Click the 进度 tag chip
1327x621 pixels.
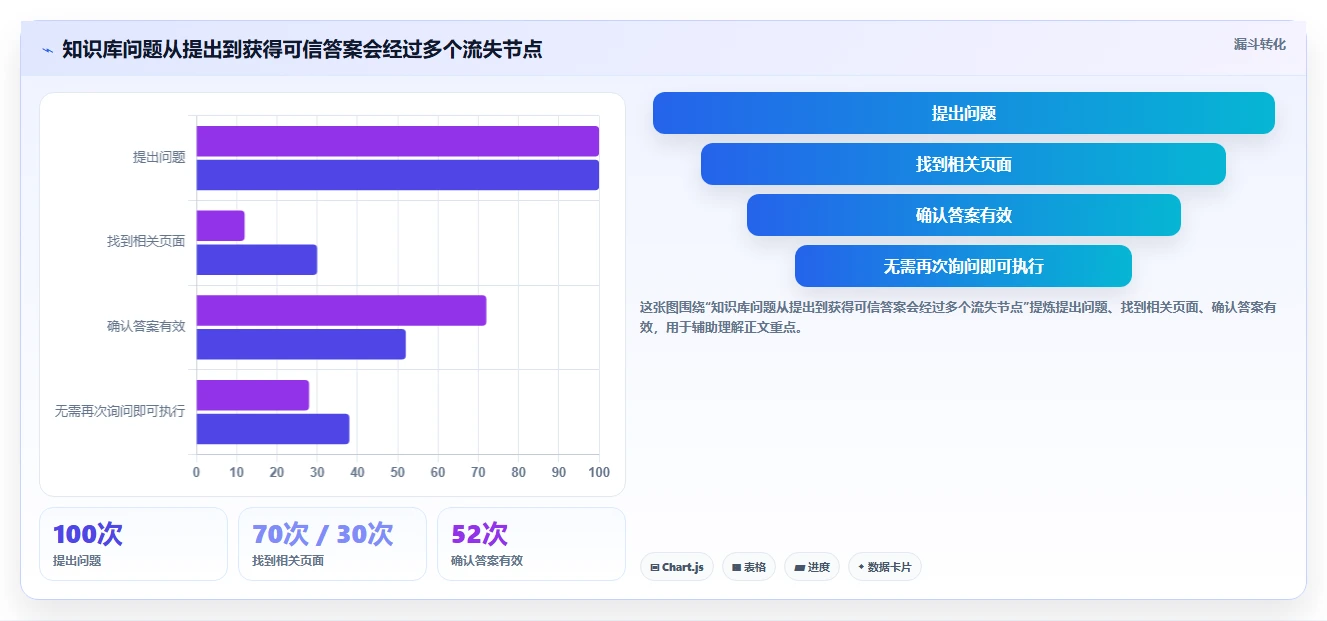pyautogui.click(x=812, y=567)
